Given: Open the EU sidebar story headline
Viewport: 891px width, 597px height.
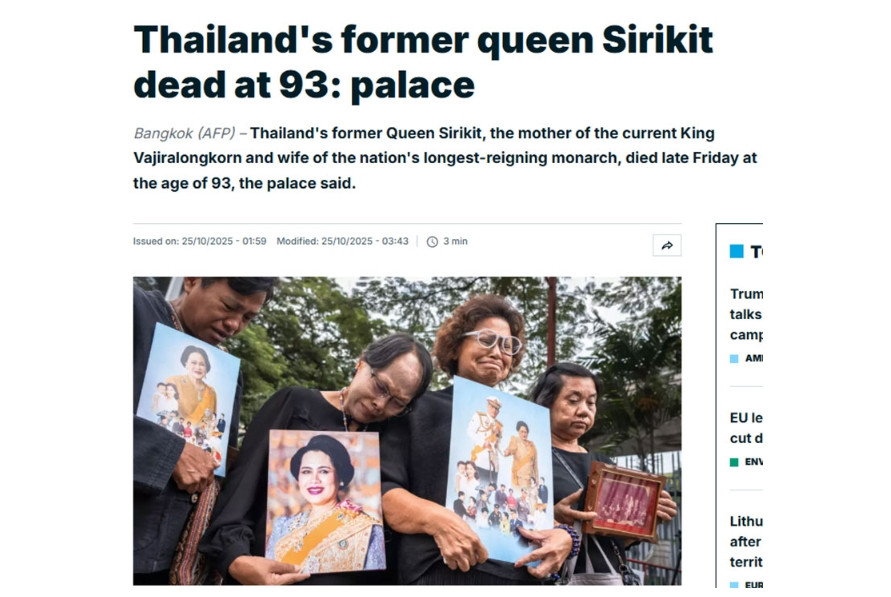Looking at the screenshot, I should click(x=747, y=427).
